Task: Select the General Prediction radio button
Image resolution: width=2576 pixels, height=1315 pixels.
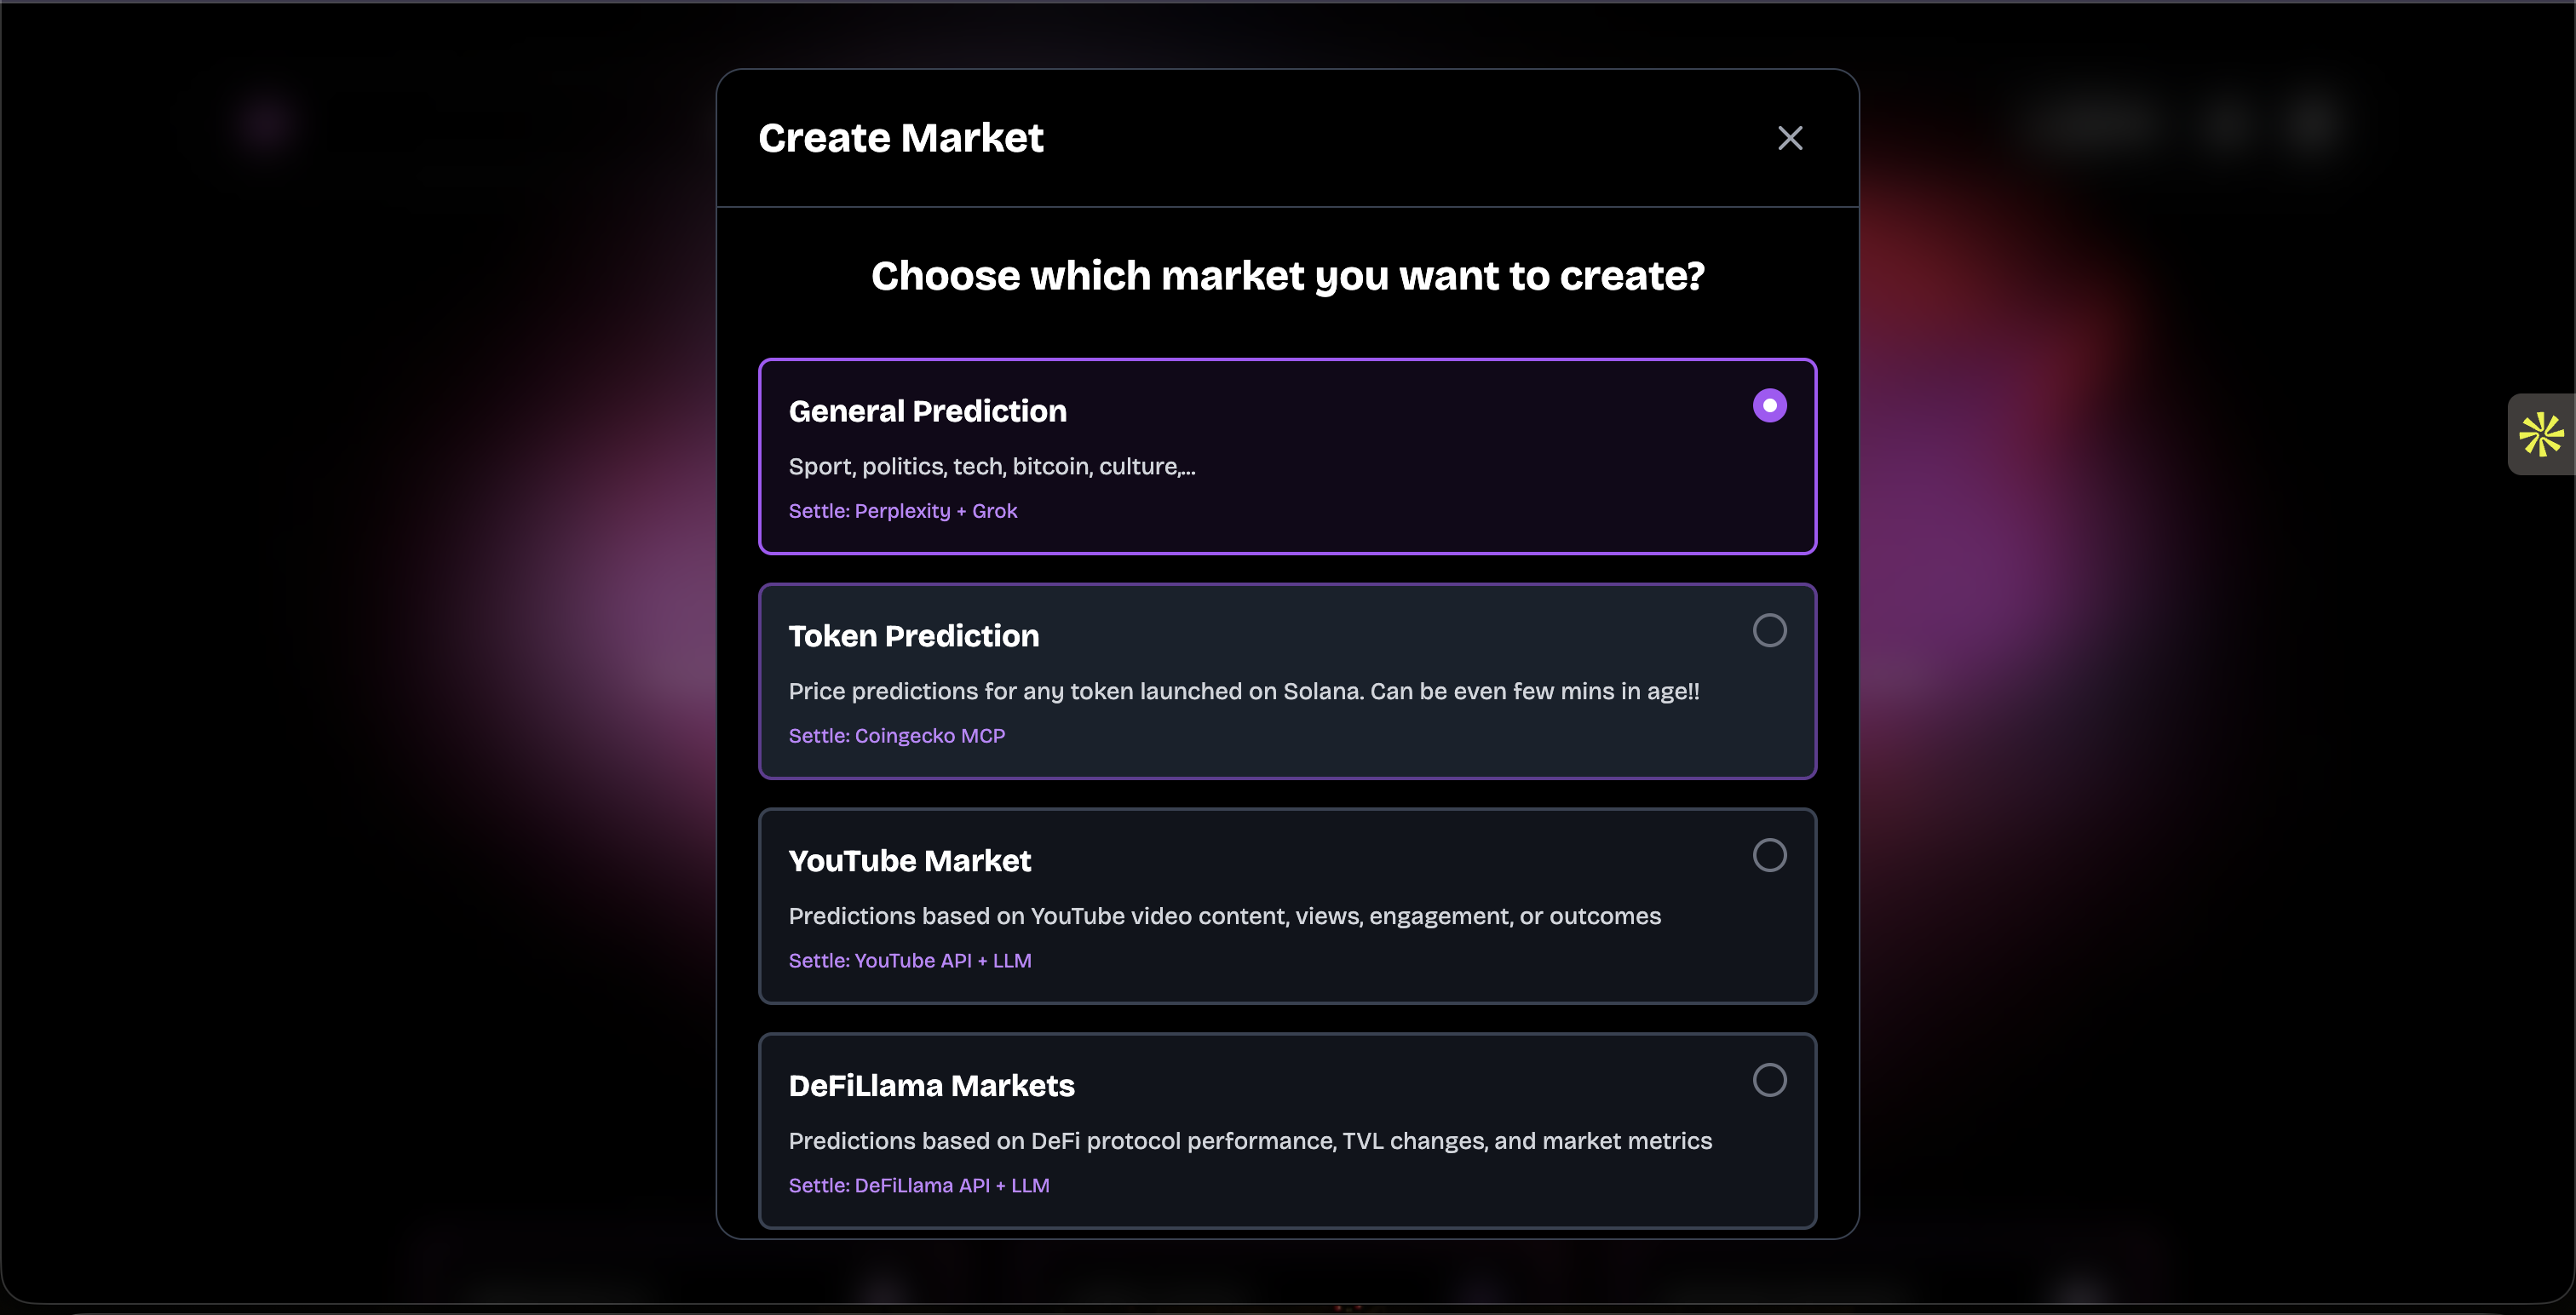Action: [x=1770, y=405]
